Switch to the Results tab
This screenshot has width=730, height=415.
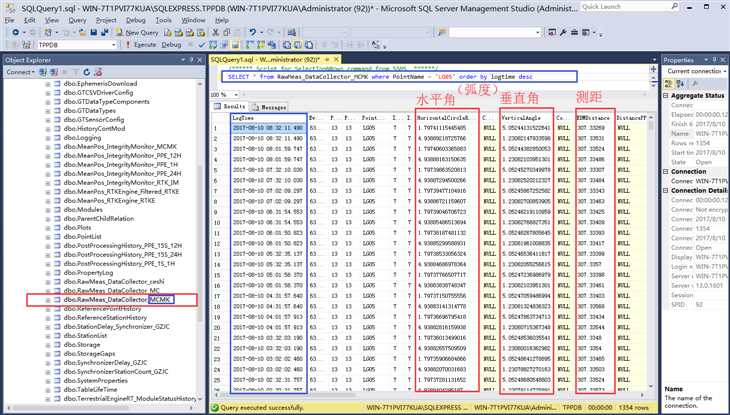[x=230, y=107]
